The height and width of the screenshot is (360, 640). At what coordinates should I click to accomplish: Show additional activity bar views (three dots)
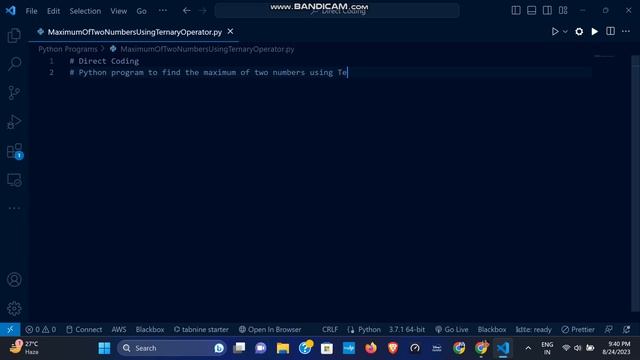point(14,208)
